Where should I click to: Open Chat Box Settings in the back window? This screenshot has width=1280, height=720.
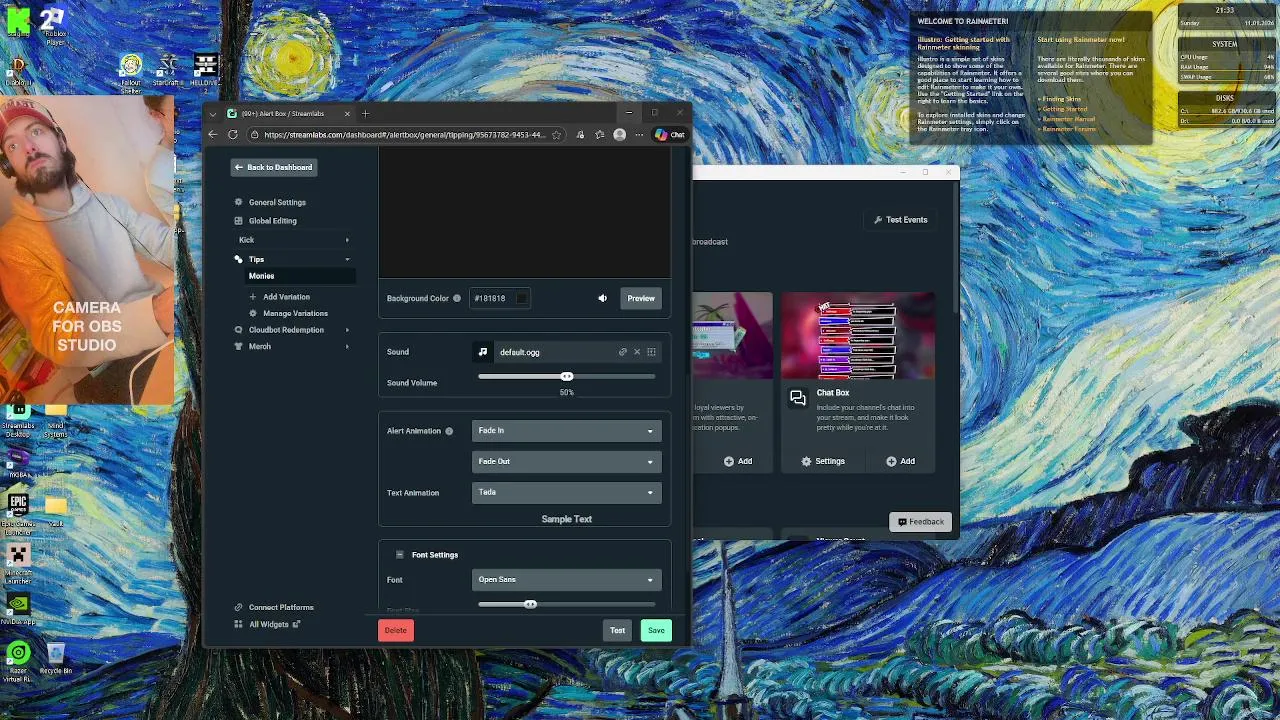click(x=823, y=461)
